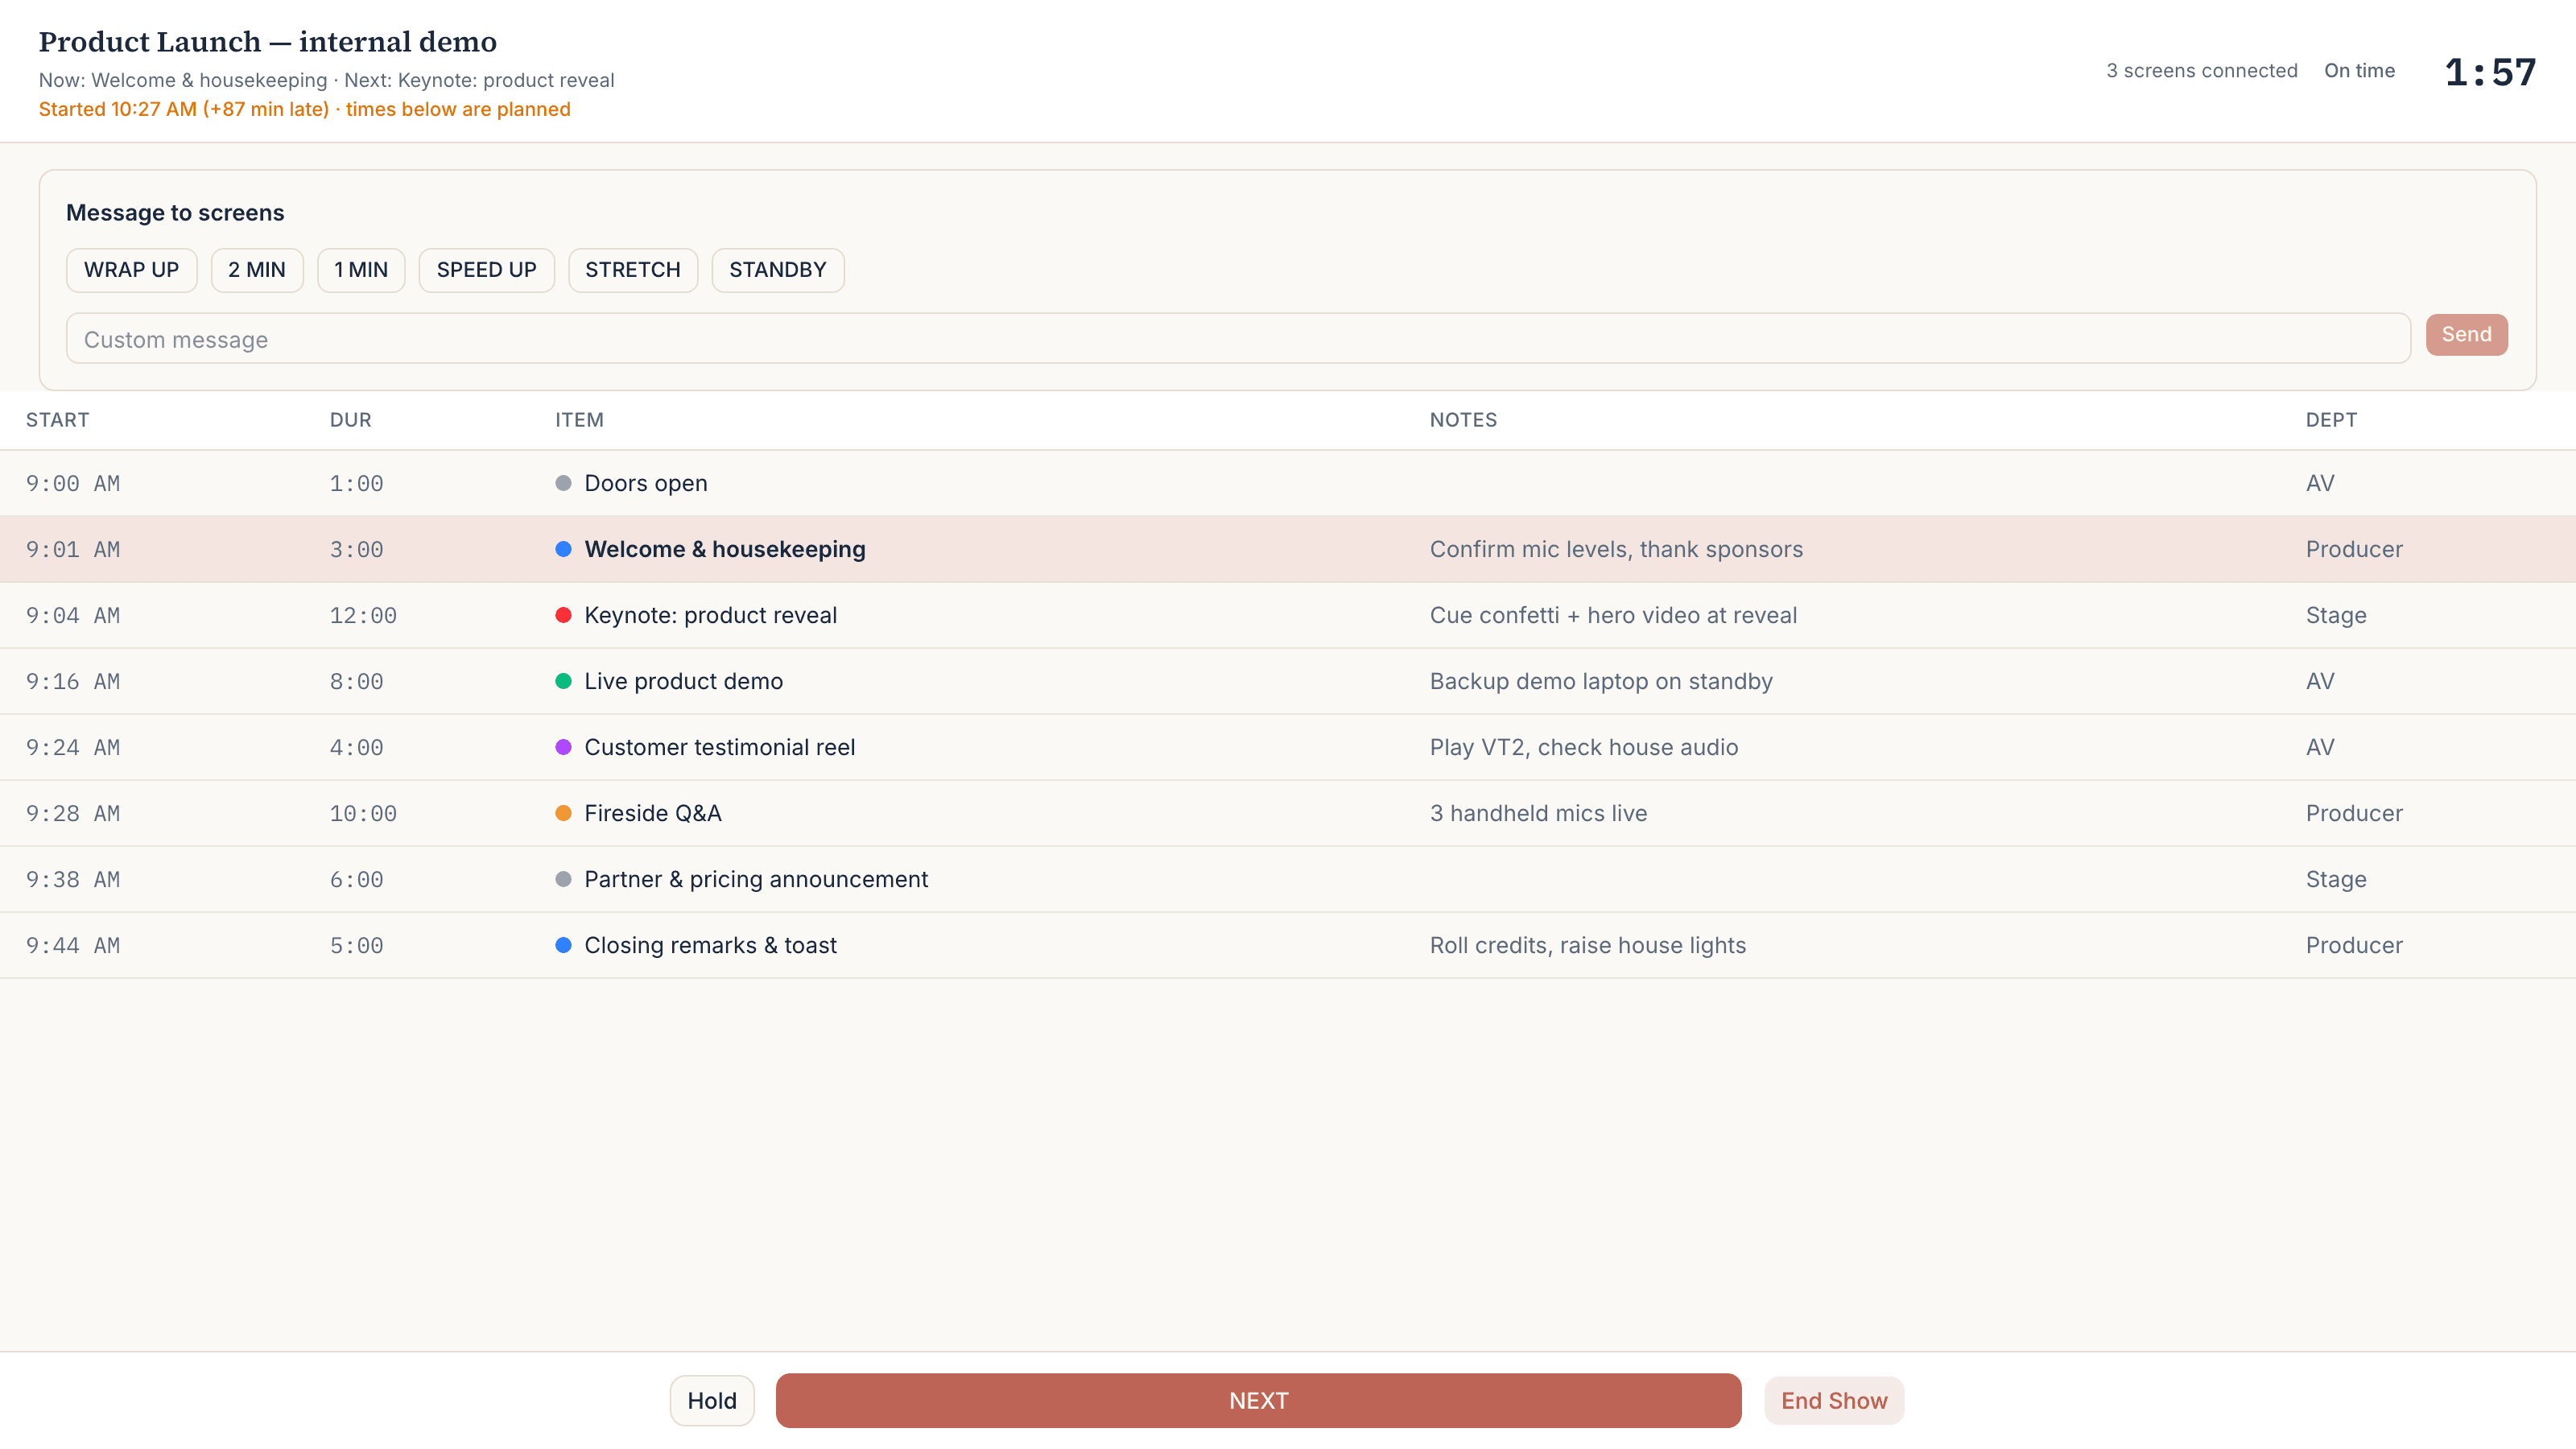Send the 1 MIN warning

[361, 270]
